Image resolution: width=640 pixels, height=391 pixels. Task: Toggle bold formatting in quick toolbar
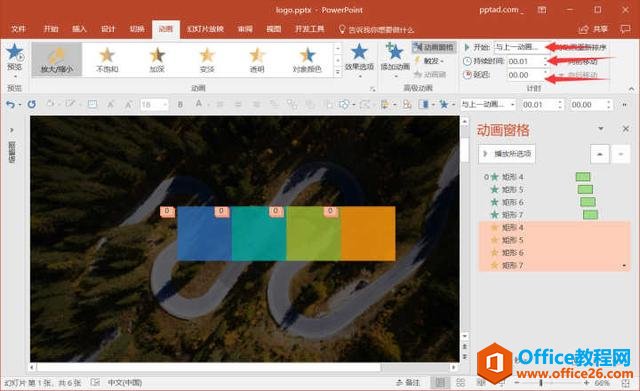tap(180, 105)
